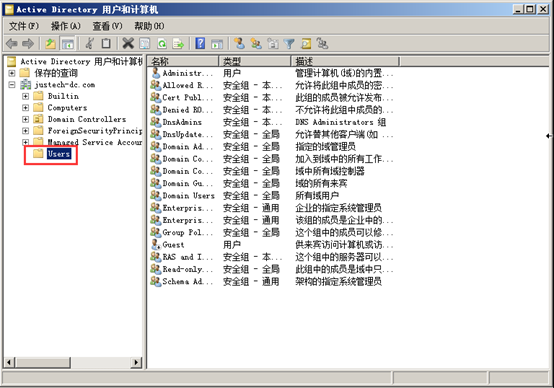554x388 pixels.
Task: Click the justech-dc.com domain icon
Action: coord(25,85)
